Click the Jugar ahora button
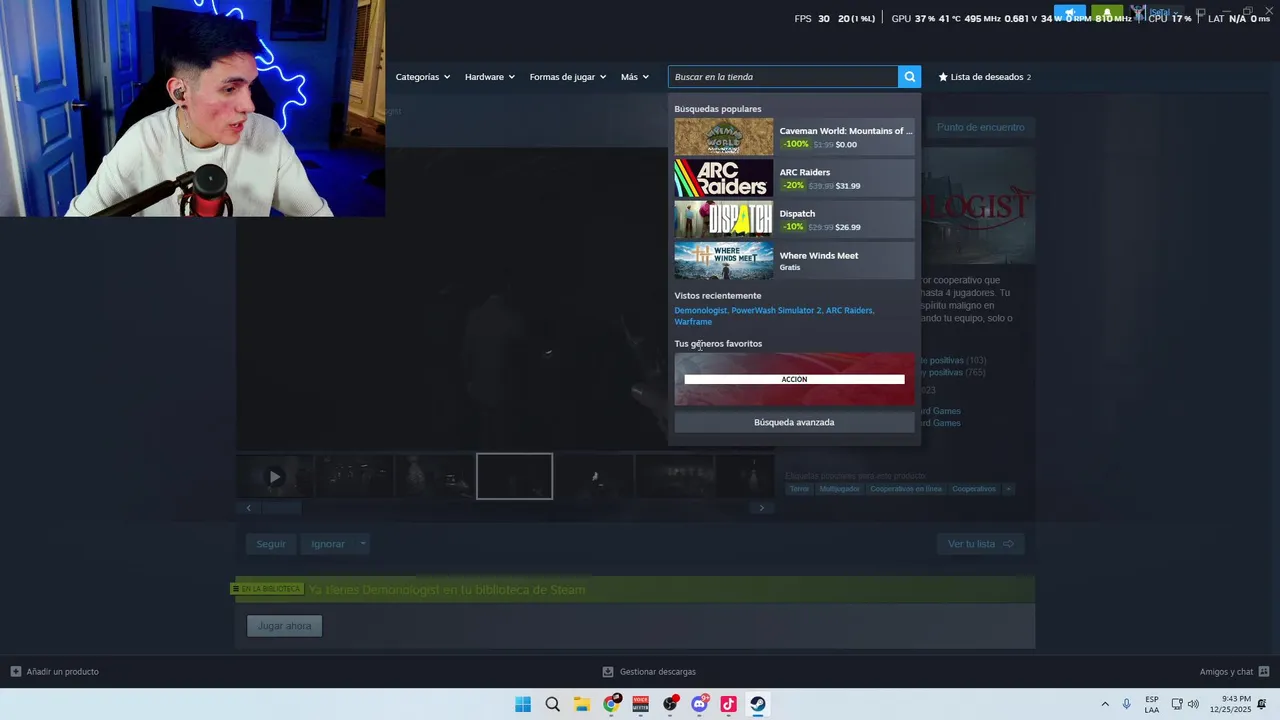This screenshot has width=1280, height=720. click(x=284, y=626)
